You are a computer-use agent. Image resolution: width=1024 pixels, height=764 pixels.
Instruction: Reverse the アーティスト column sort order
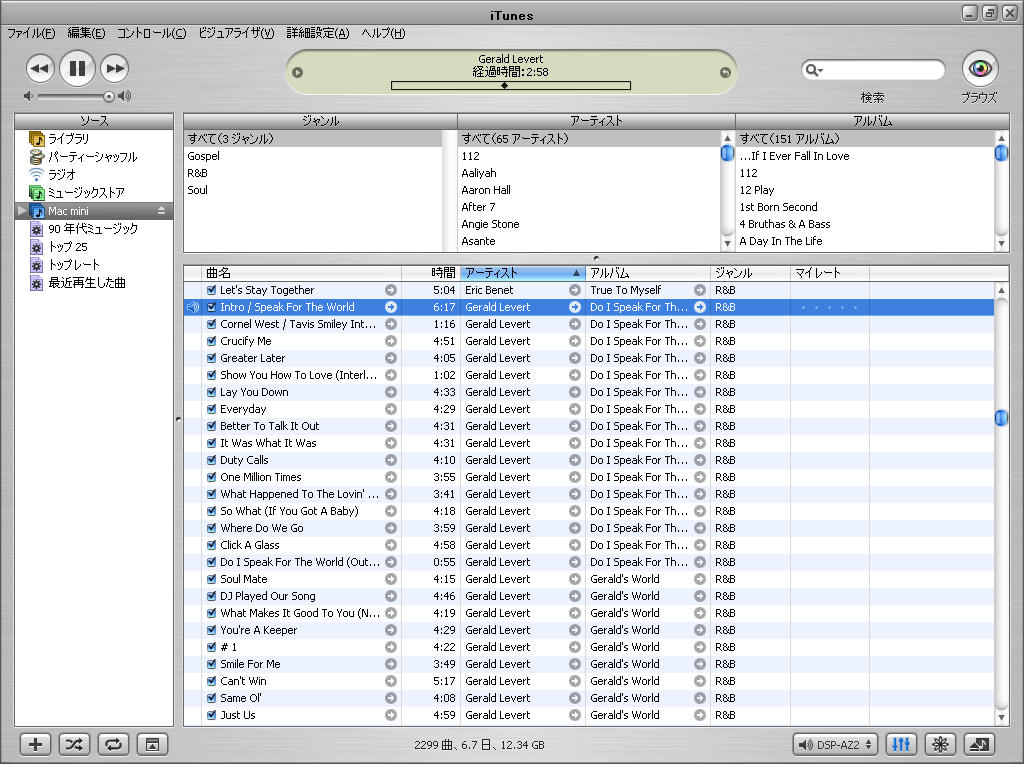click(x=523, y=273)
